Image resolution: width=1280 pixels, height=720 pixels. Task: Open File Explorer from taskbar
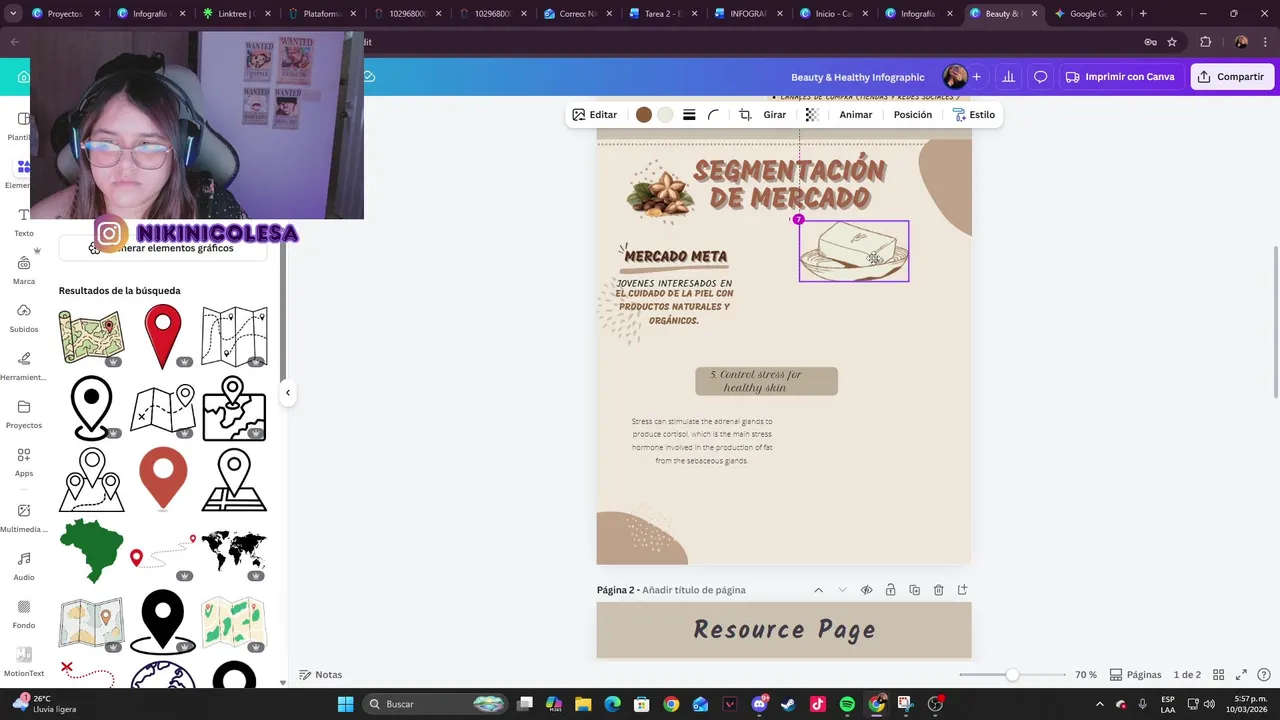[x=583, y=704]
